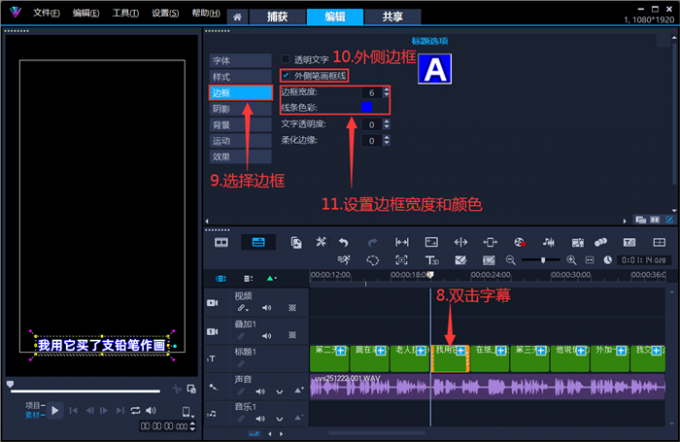Open the preview device size dropdown
The height and width of the screenshot is (442, 680).
coord(187,411)
